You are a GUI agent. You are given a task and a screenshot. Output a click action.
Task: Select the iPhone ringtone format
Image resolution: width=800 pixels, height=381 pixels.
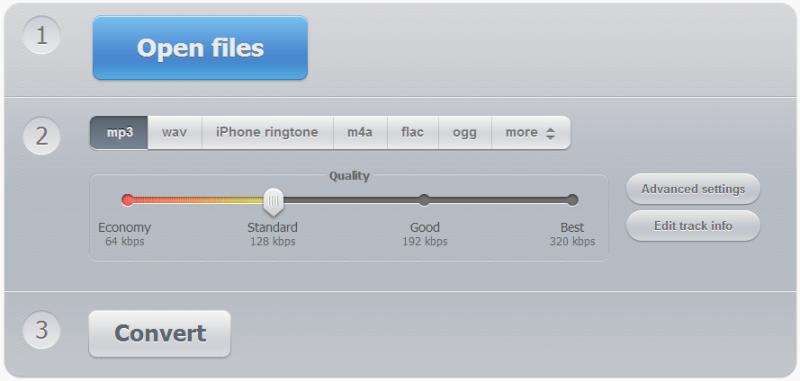click(267, 133)
